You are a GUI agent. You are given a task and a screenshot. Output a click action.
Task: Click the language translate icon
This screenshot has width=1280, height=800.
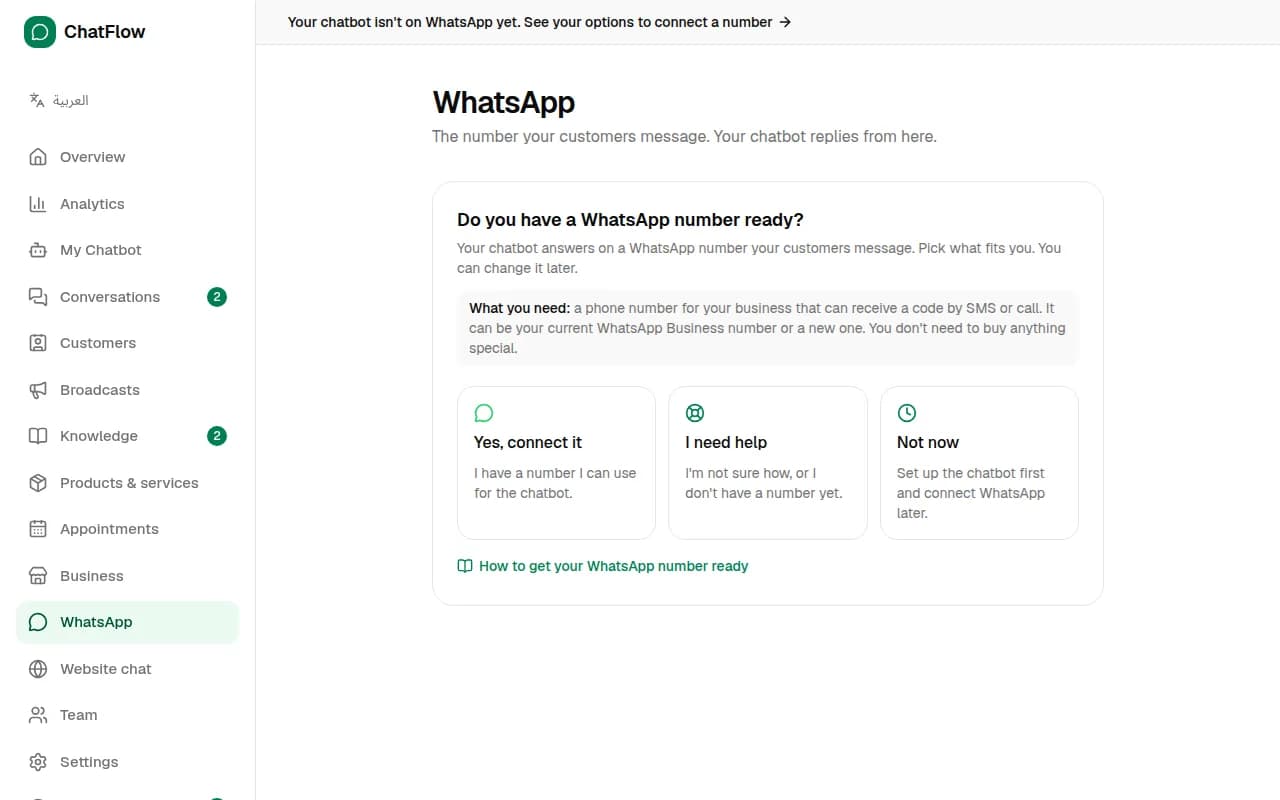tap(37, 100)
